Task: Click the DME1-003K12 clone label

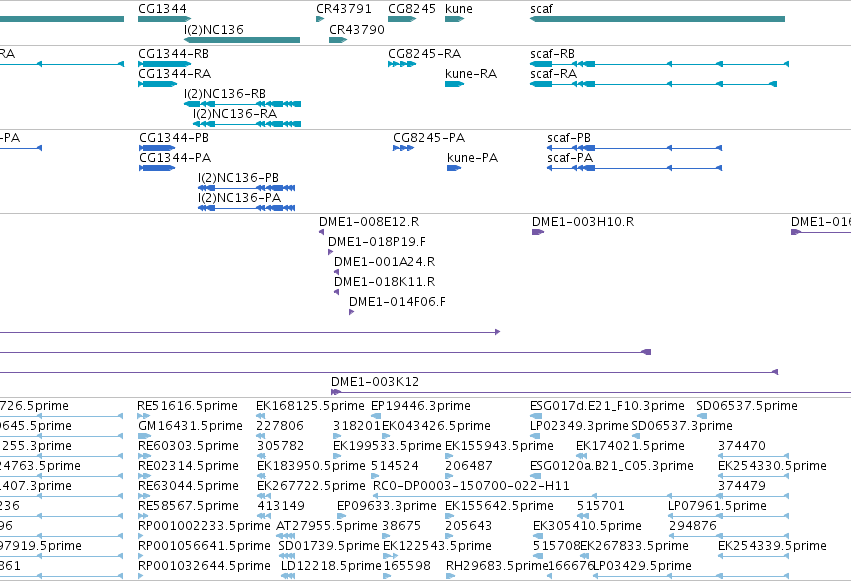Action: 375,382
